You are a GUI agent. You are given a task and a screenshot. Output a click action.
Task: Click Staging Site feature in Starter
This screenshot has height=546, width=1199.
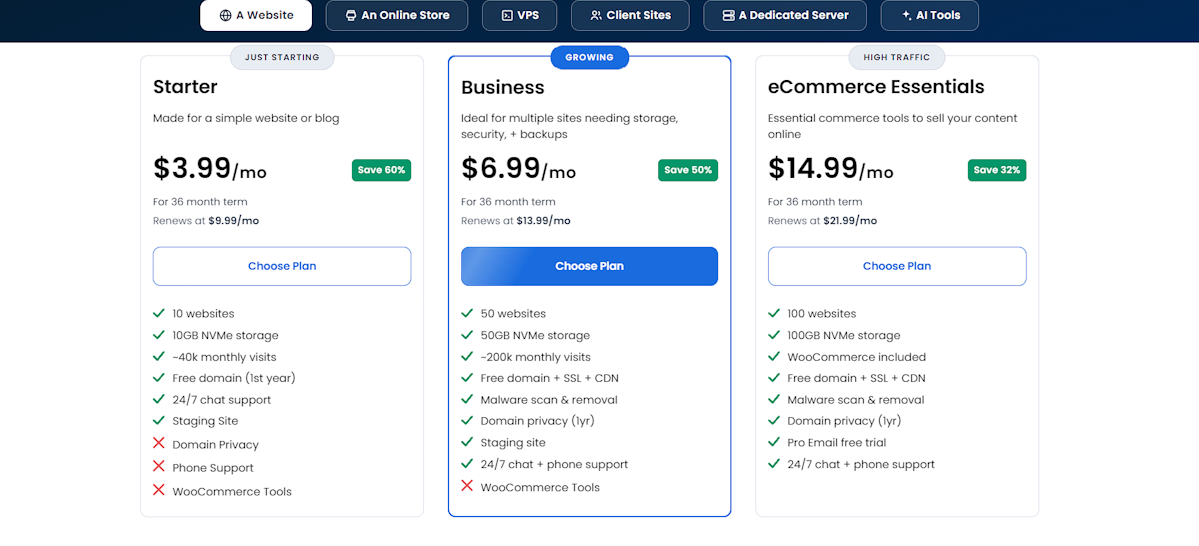click(206, 421)
